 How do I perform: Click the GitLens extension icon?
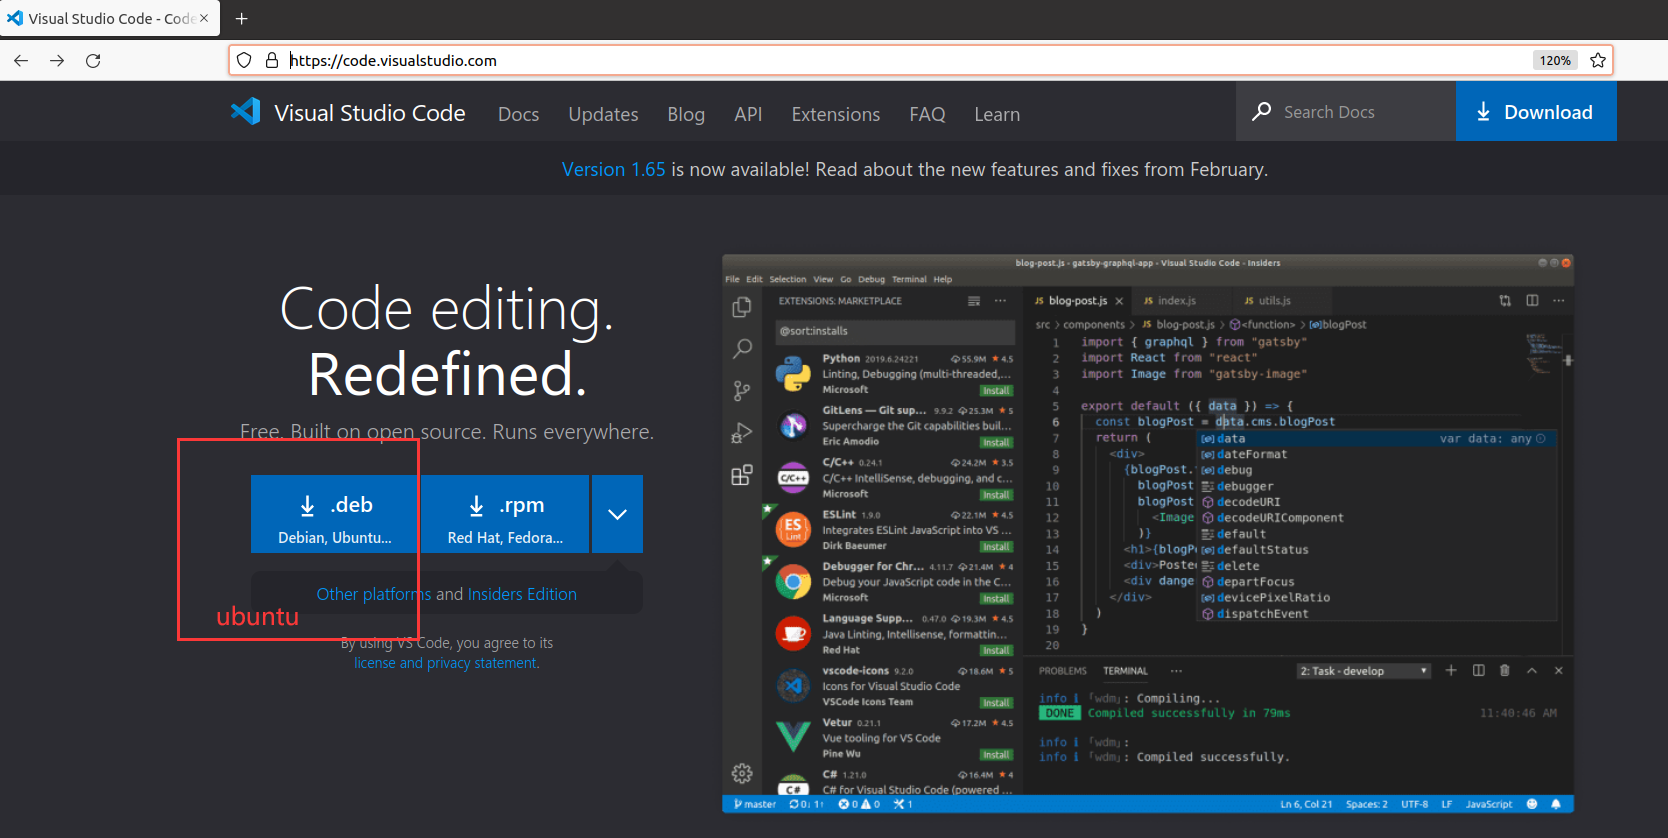[x=793, y=426]
